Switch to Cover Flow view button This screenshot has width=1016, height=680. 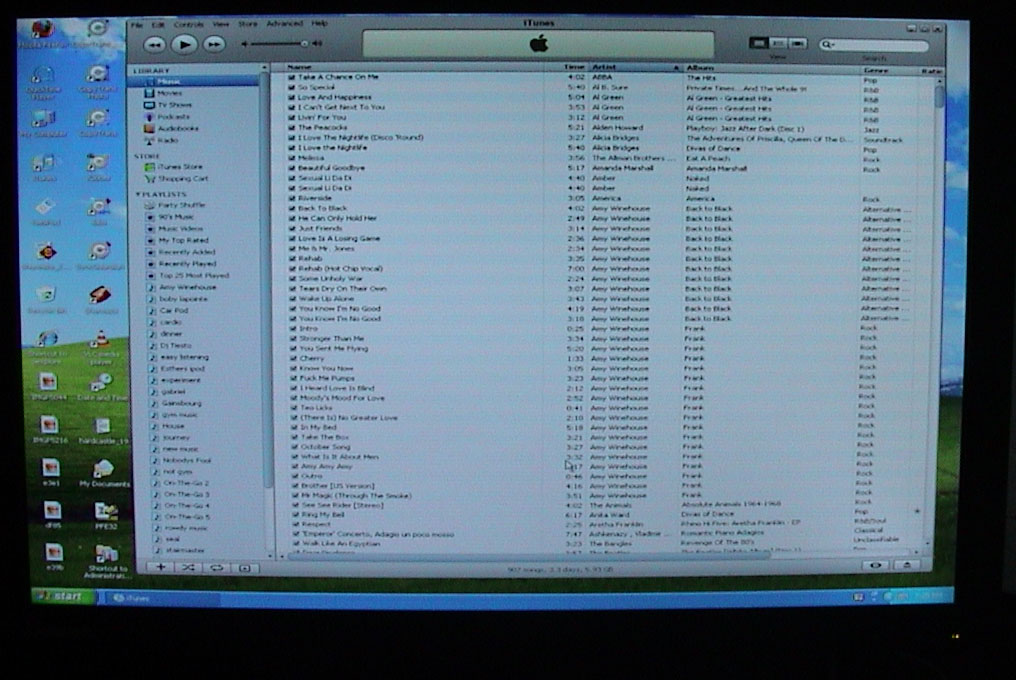[x=798, y=43]
